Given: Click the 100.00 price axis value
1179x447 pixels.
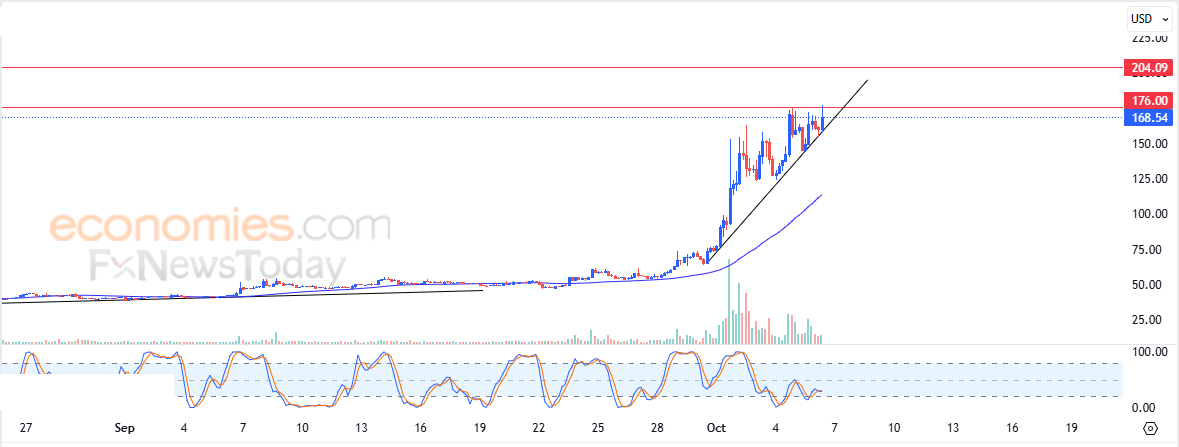Looking at the screenshot, I should coord(1150,214).
